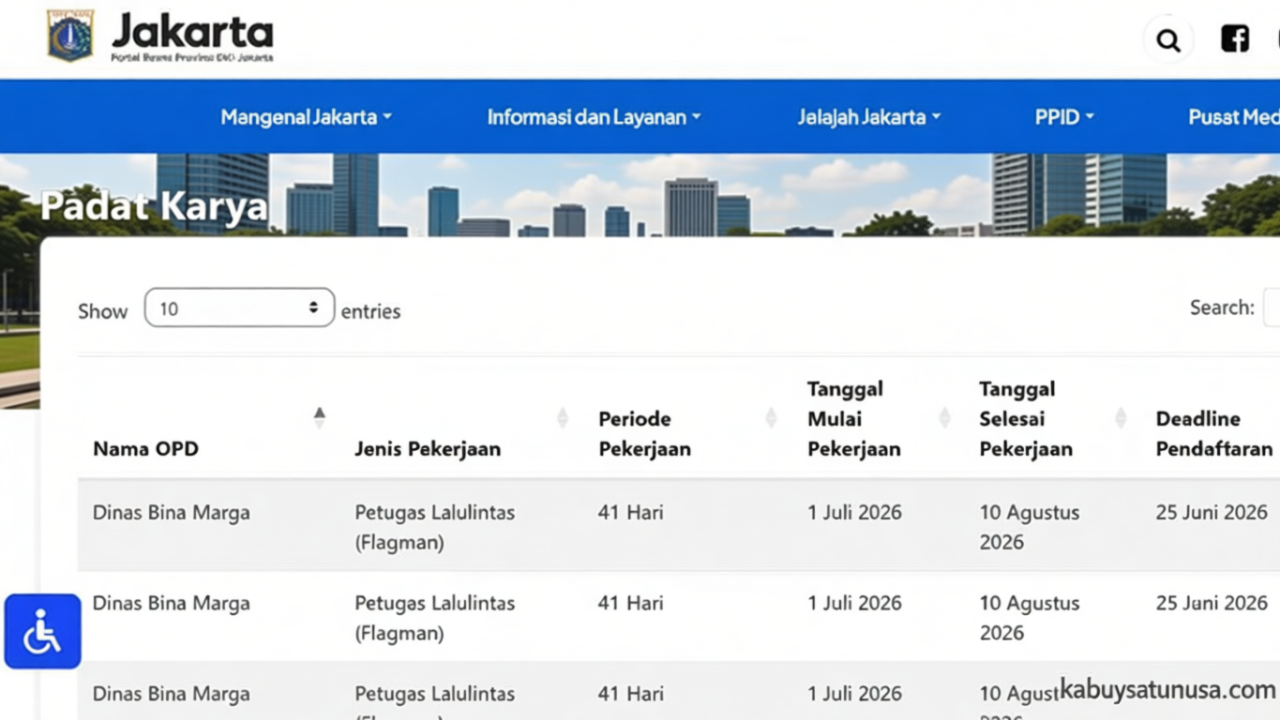Click second row 41 Hari cell
Image resolution: width=1280 pixels, height=720 pixels.
(x=631, y=603)
